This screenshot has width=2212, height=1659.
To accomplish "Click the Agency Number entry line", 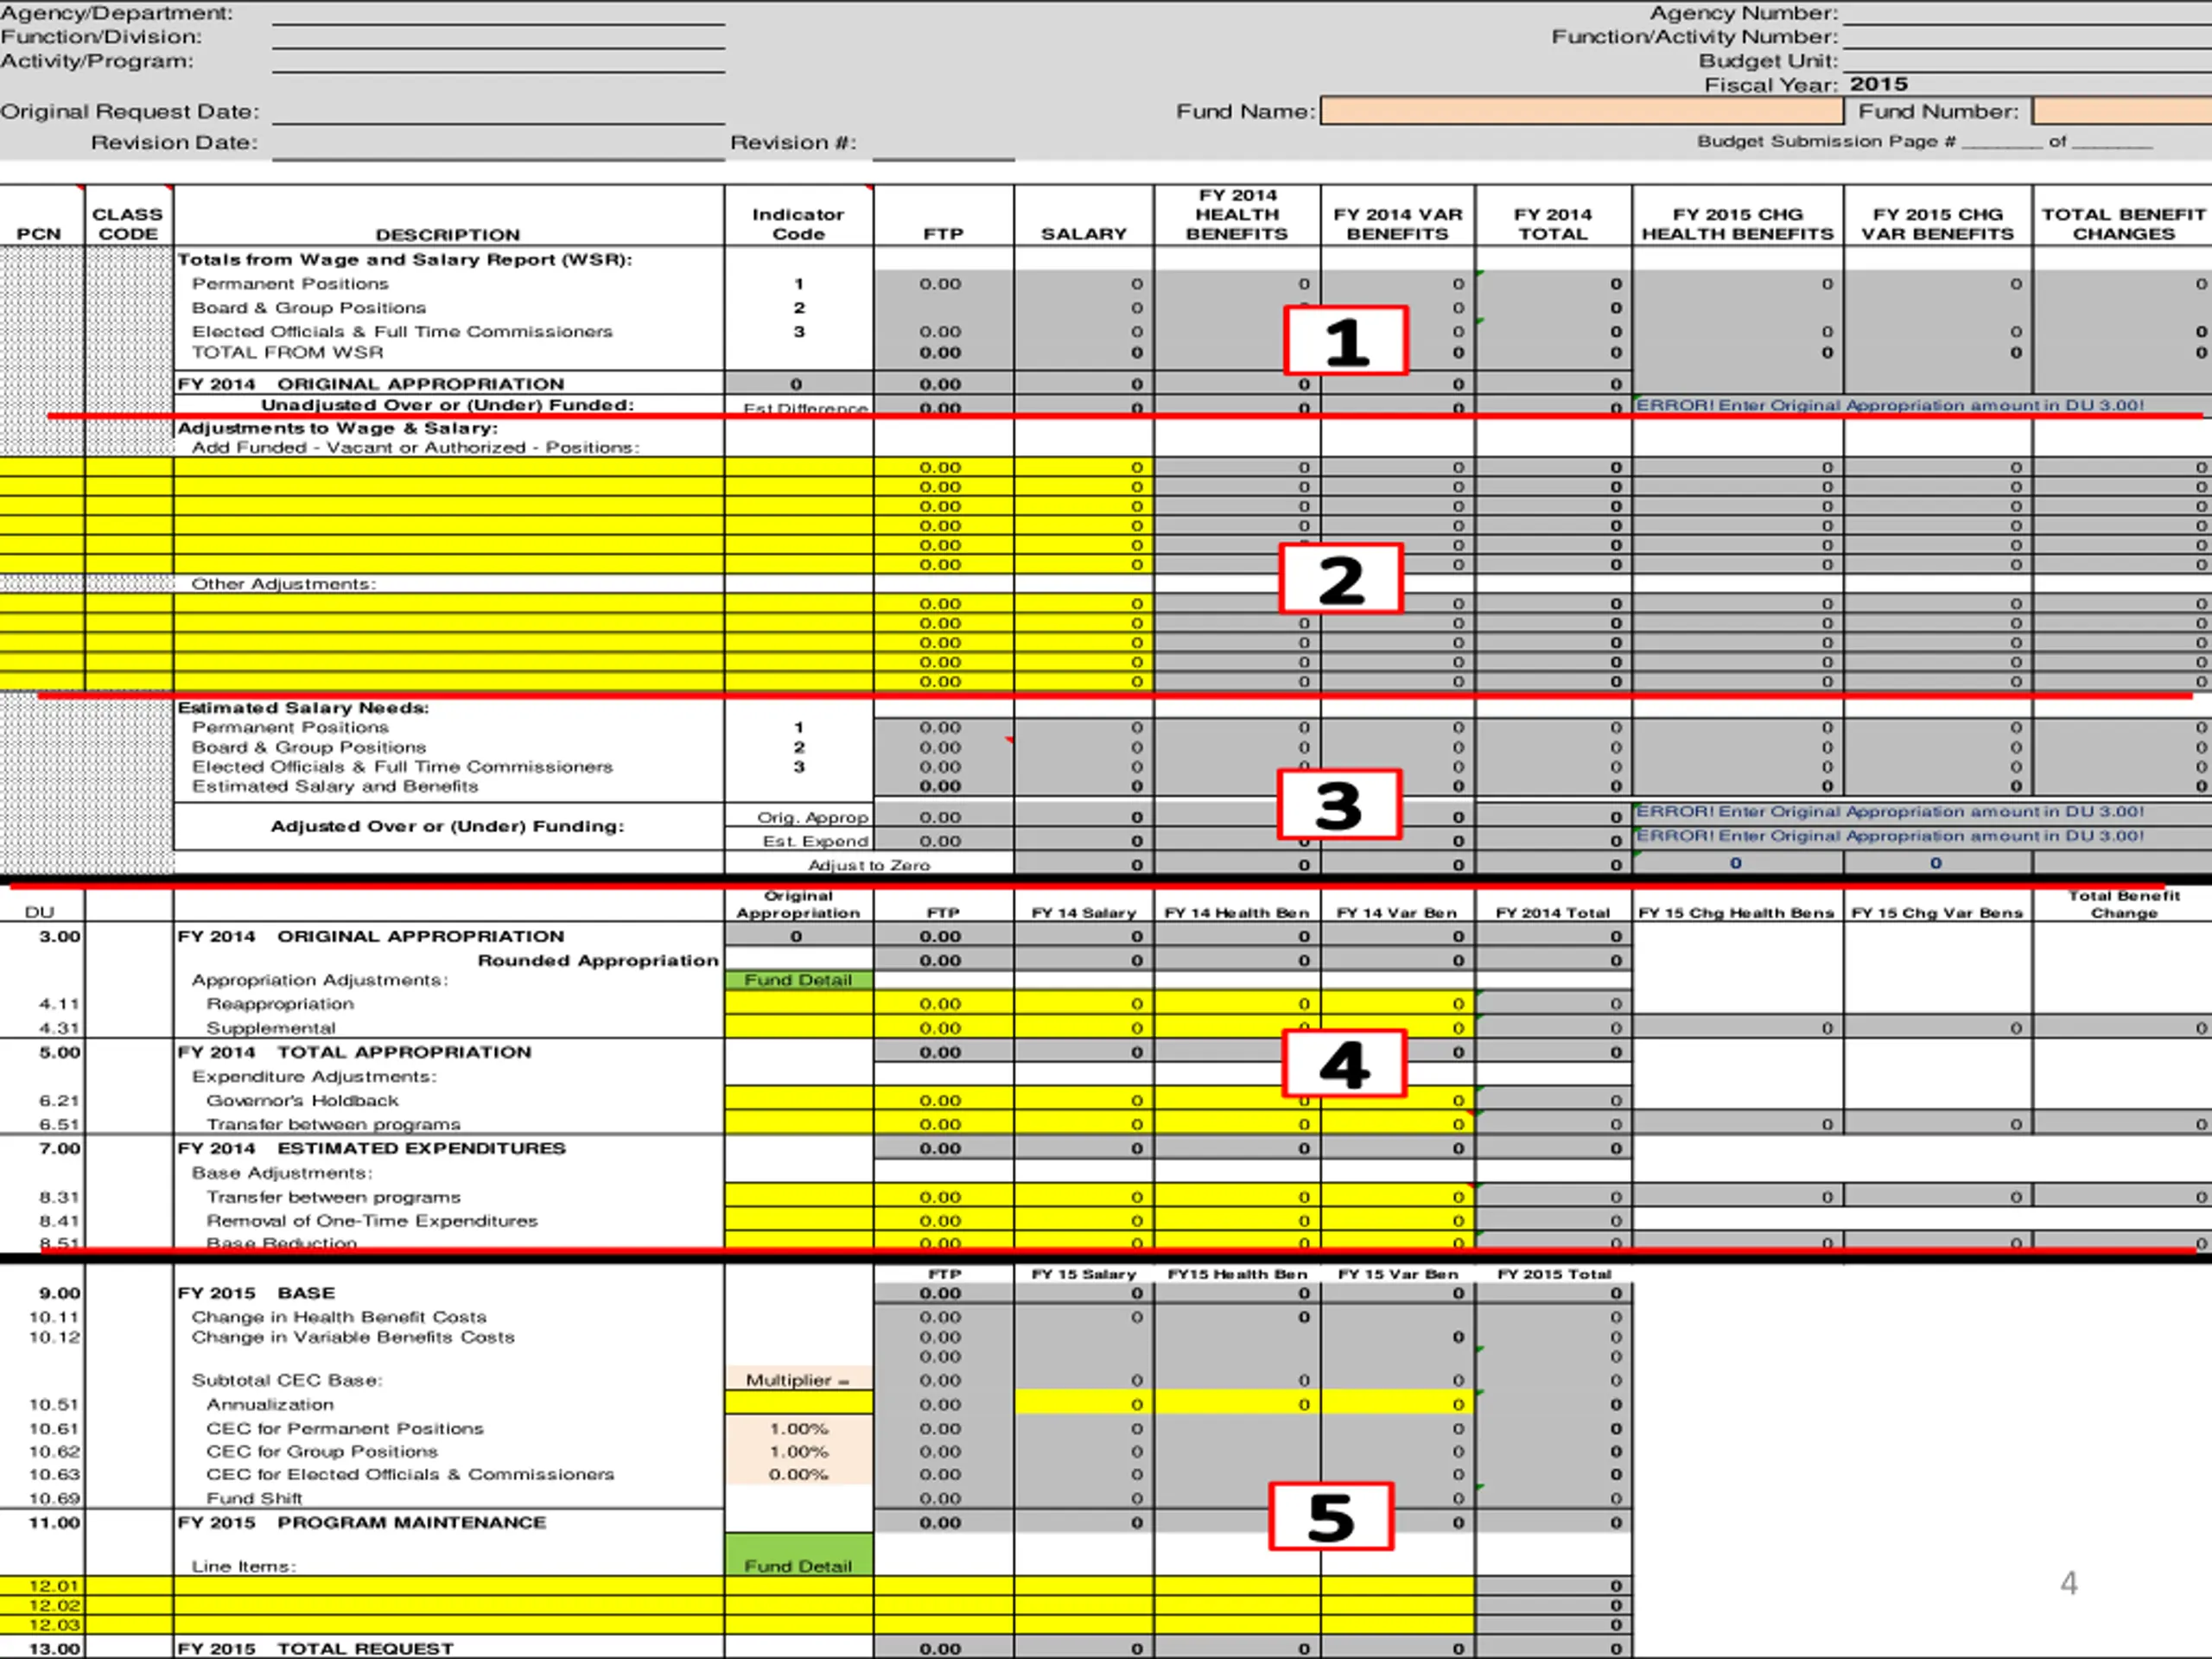I will [x=2026, y=14].
